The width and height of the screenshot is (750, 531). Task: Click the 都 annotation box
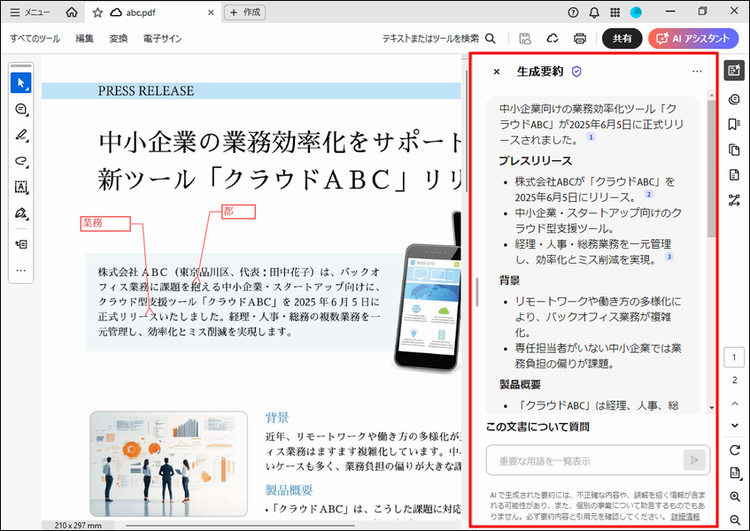pos(238,212)
